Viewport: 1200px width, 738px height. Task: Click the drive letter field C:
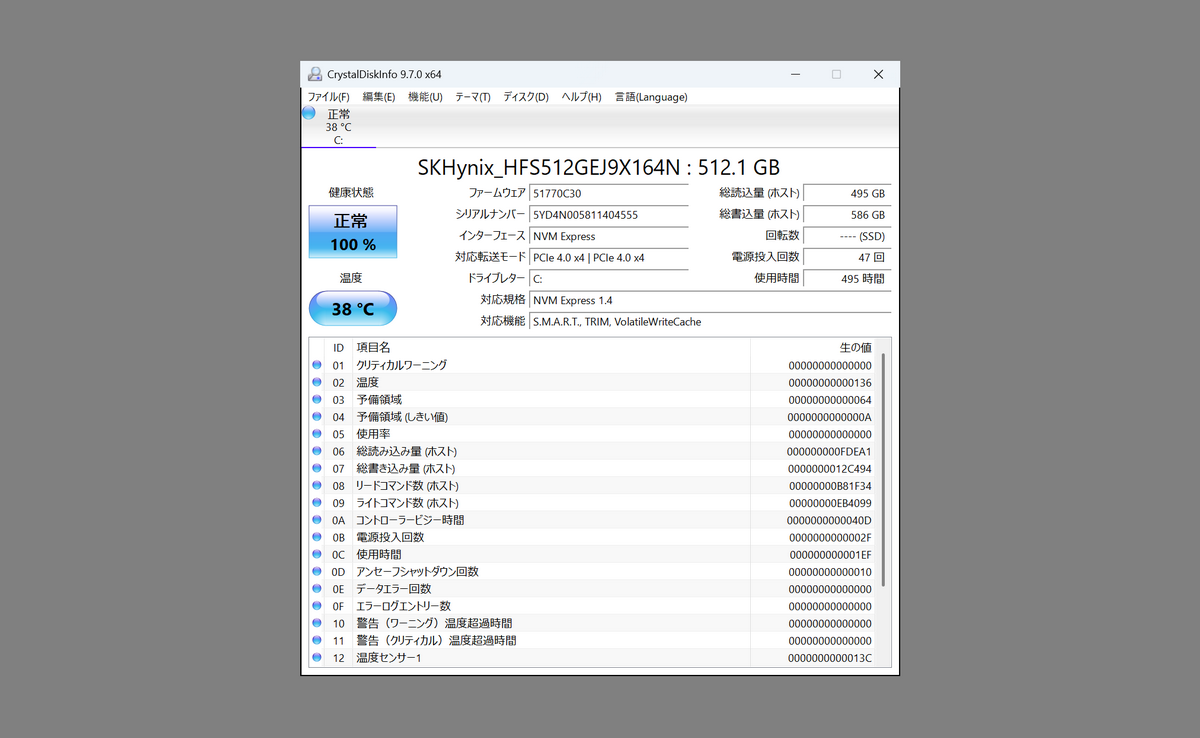pyautogui.click(x=609, y=279)
